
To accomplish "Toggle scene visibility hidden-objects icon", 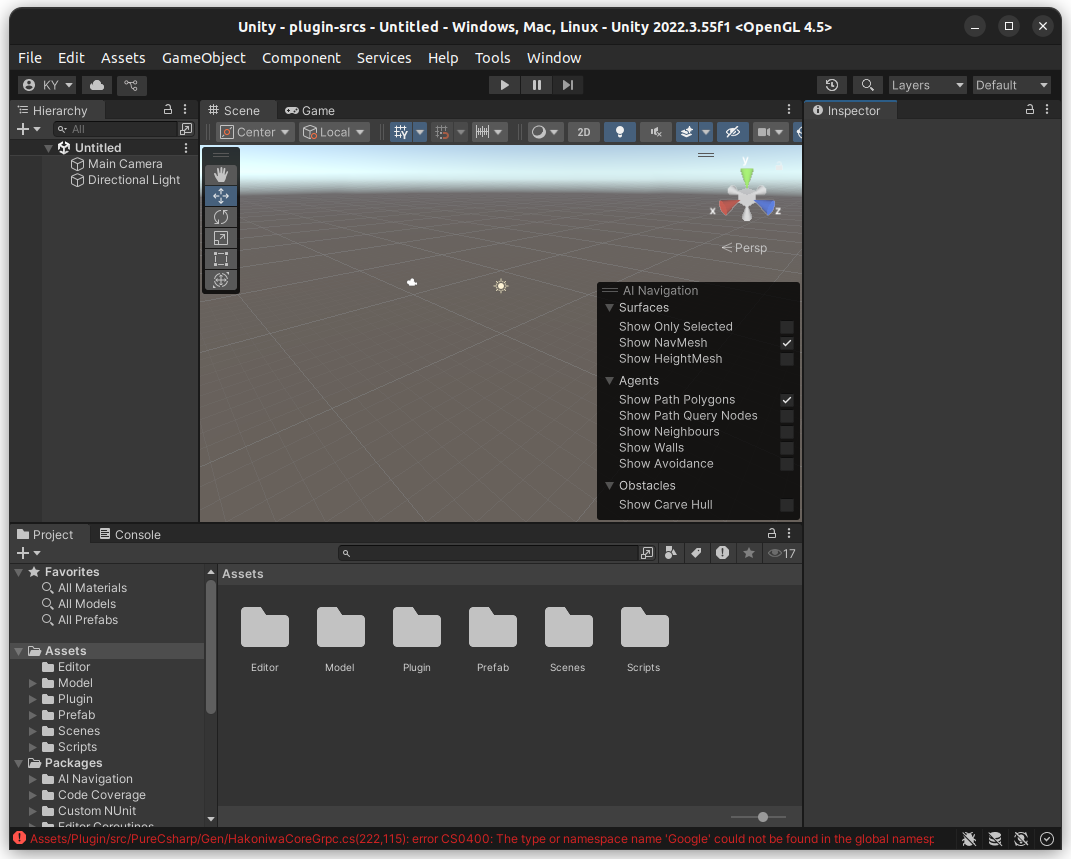I will tap(732, 132).
